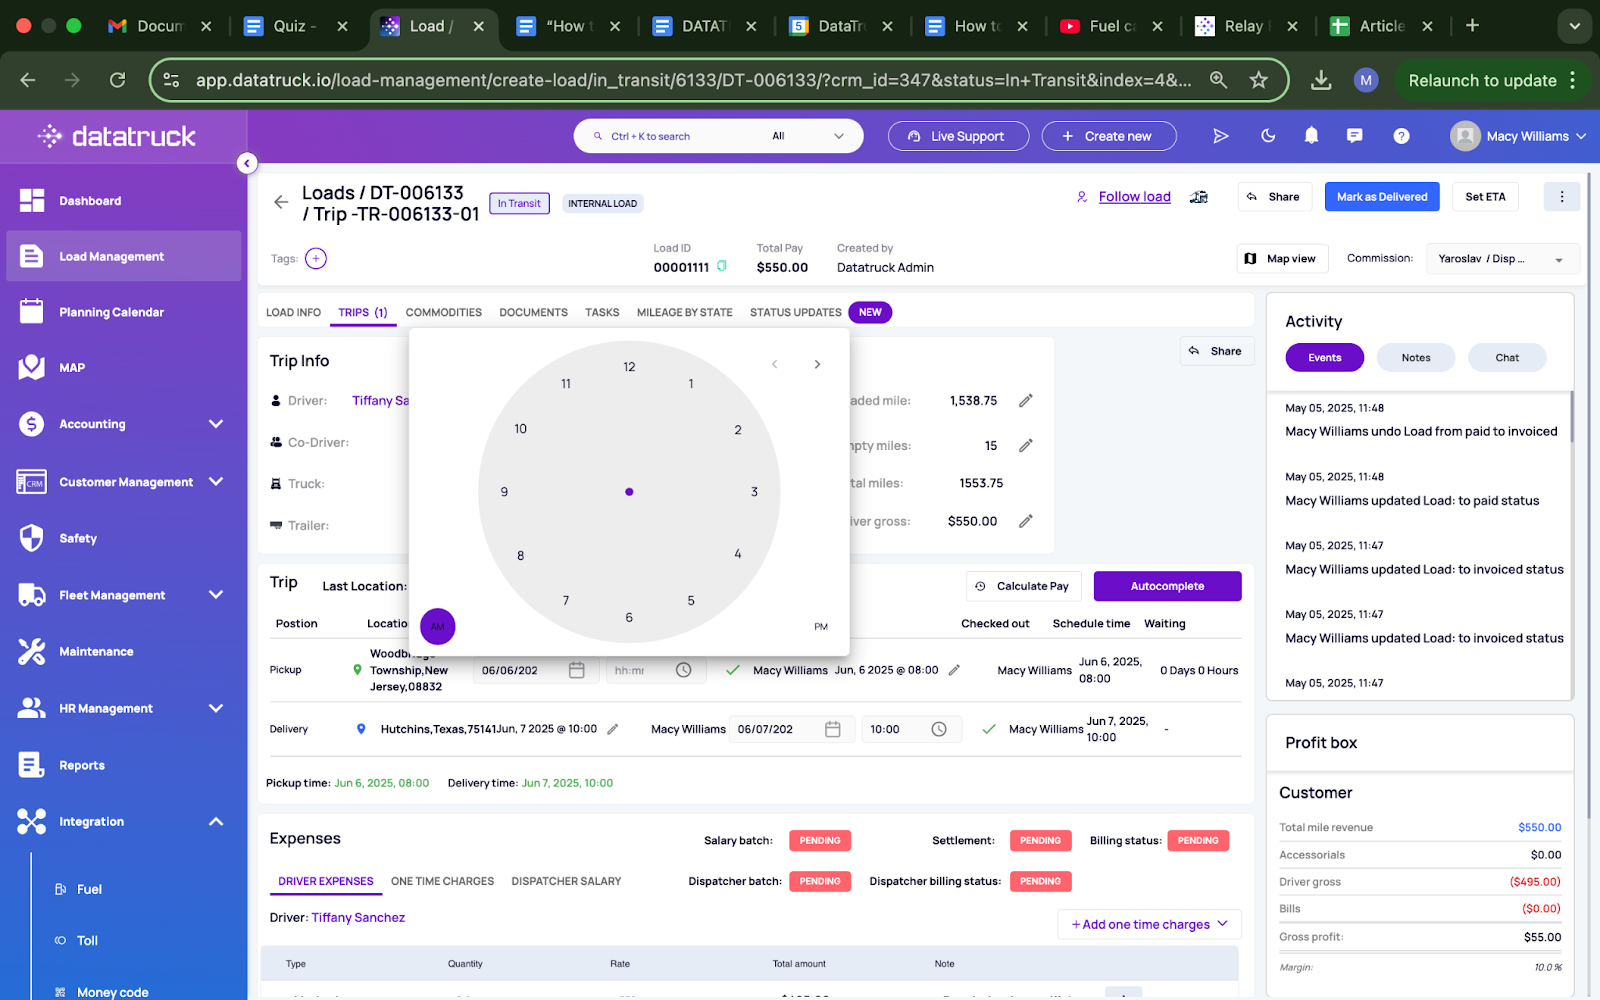The image size is (1600, 1000).
Task: Open clock picker for delivery time 10:00
Action: tap(939, 729)
